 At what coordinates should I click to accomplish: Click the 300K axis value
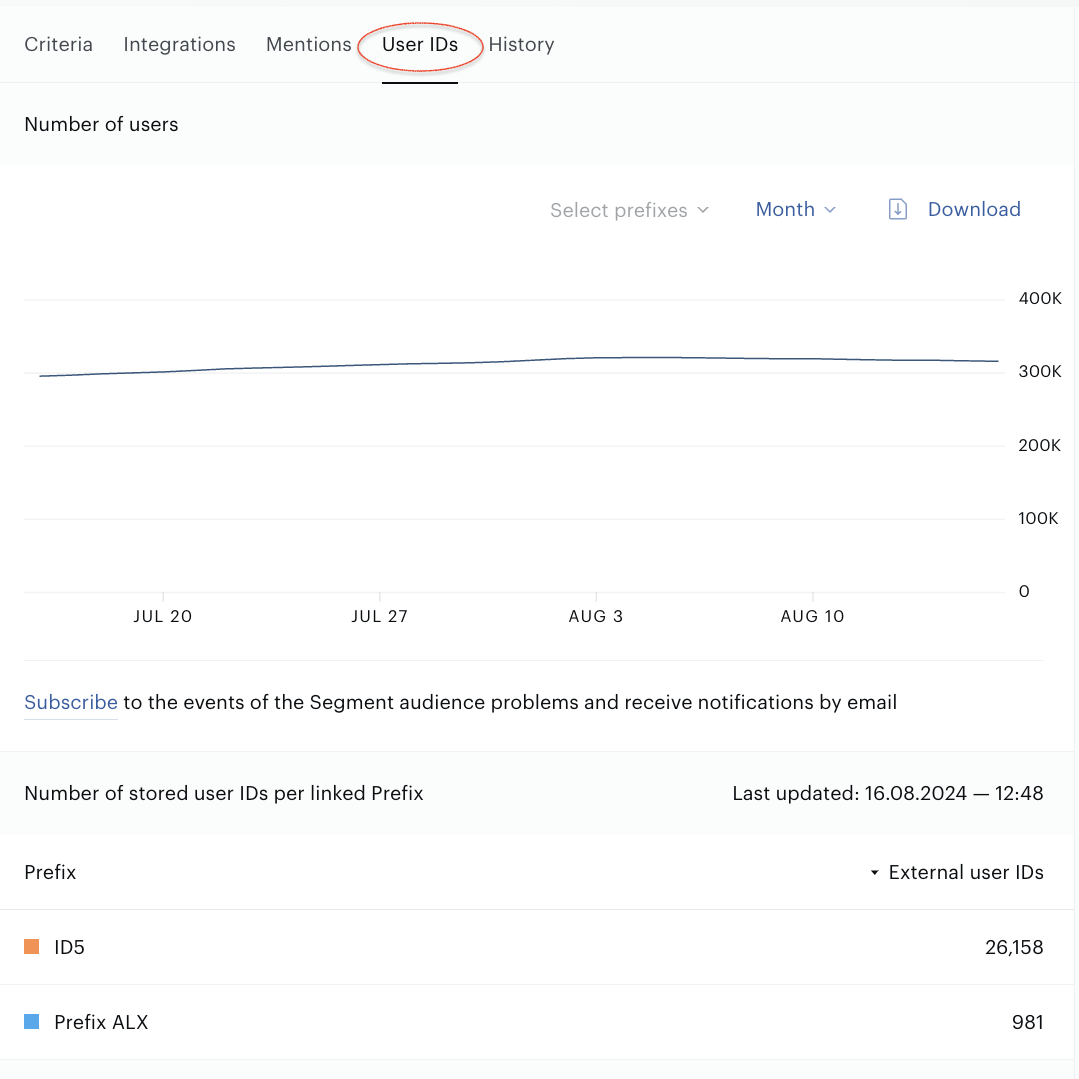click(1040, 372)
